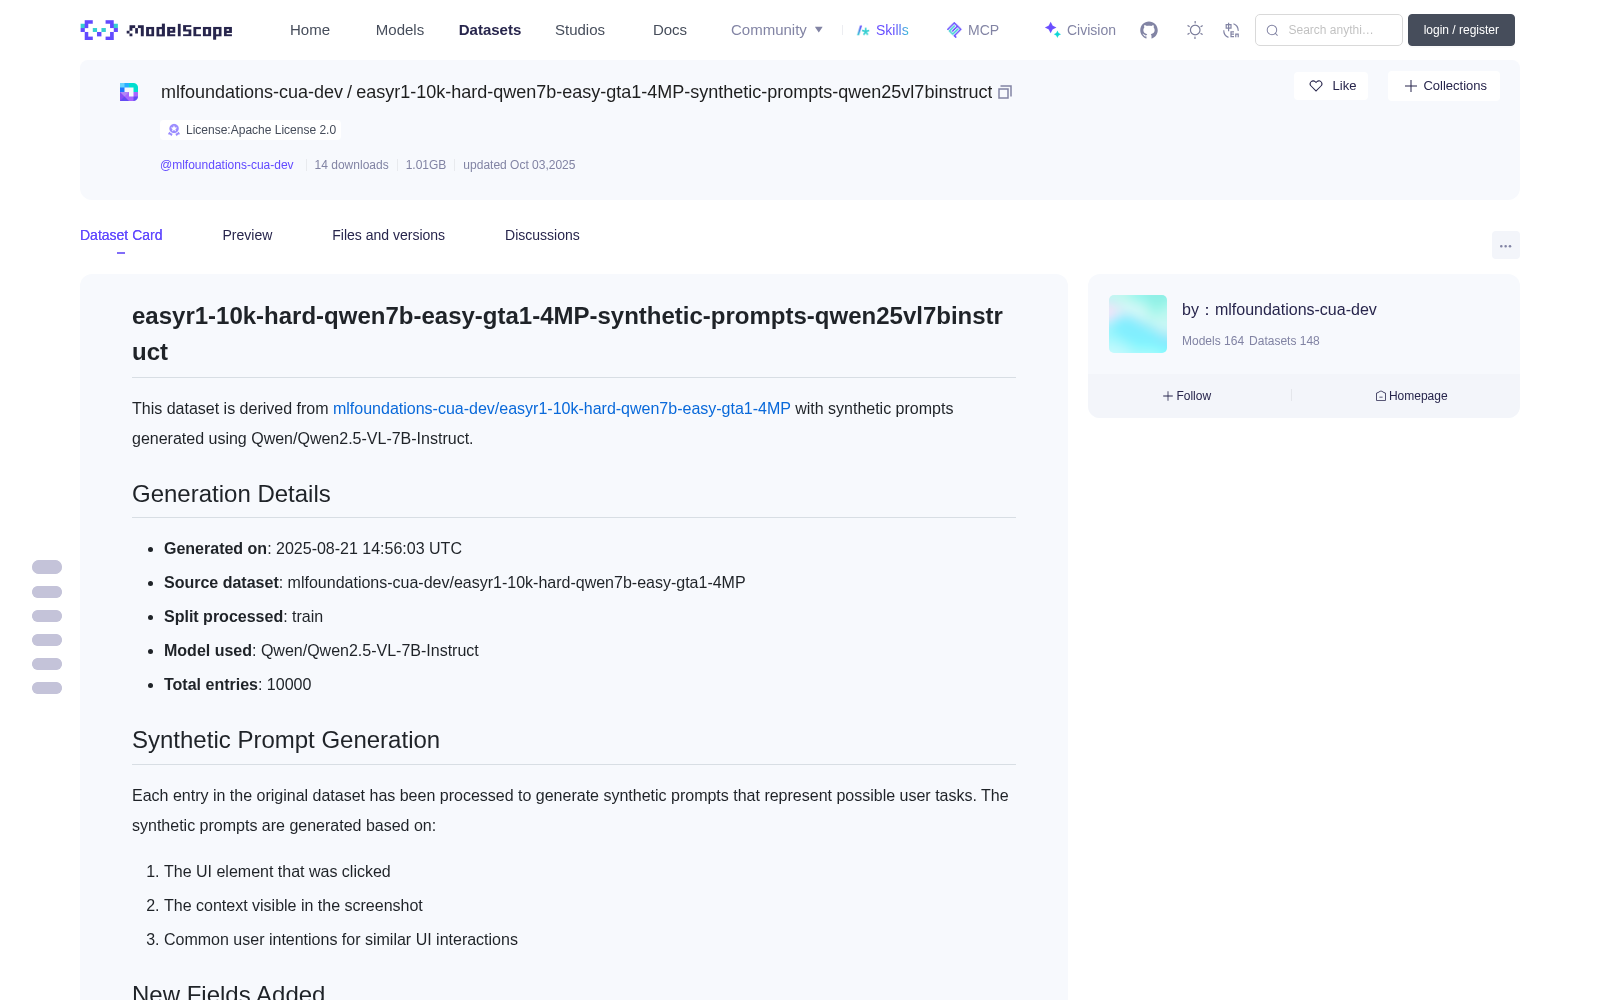Open the Docs navigation item
Image resolution: width=1600 pixels, height=1000 pixels.
pyautogui.click(x=670, y=30)
